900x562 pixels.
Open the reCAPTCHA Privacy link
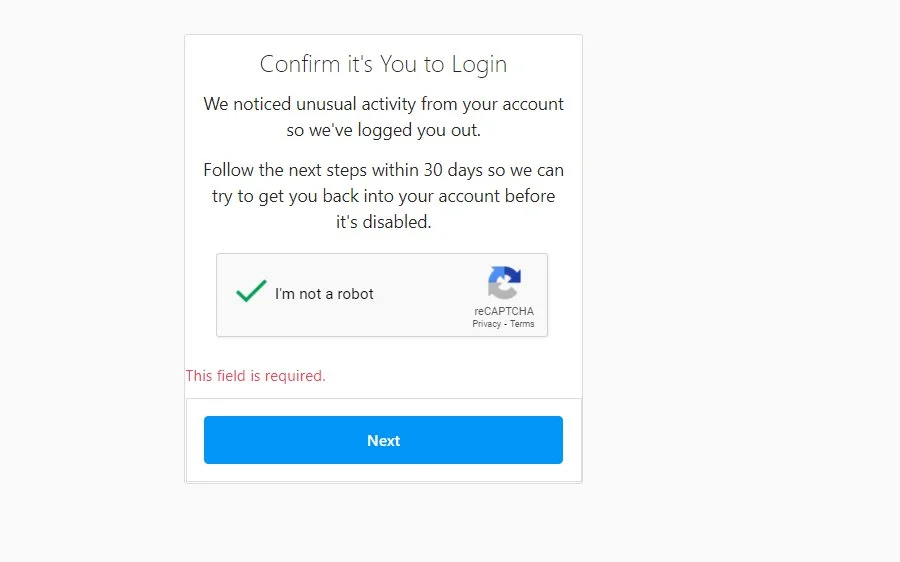pyautogui.click(x=487, y=324)
